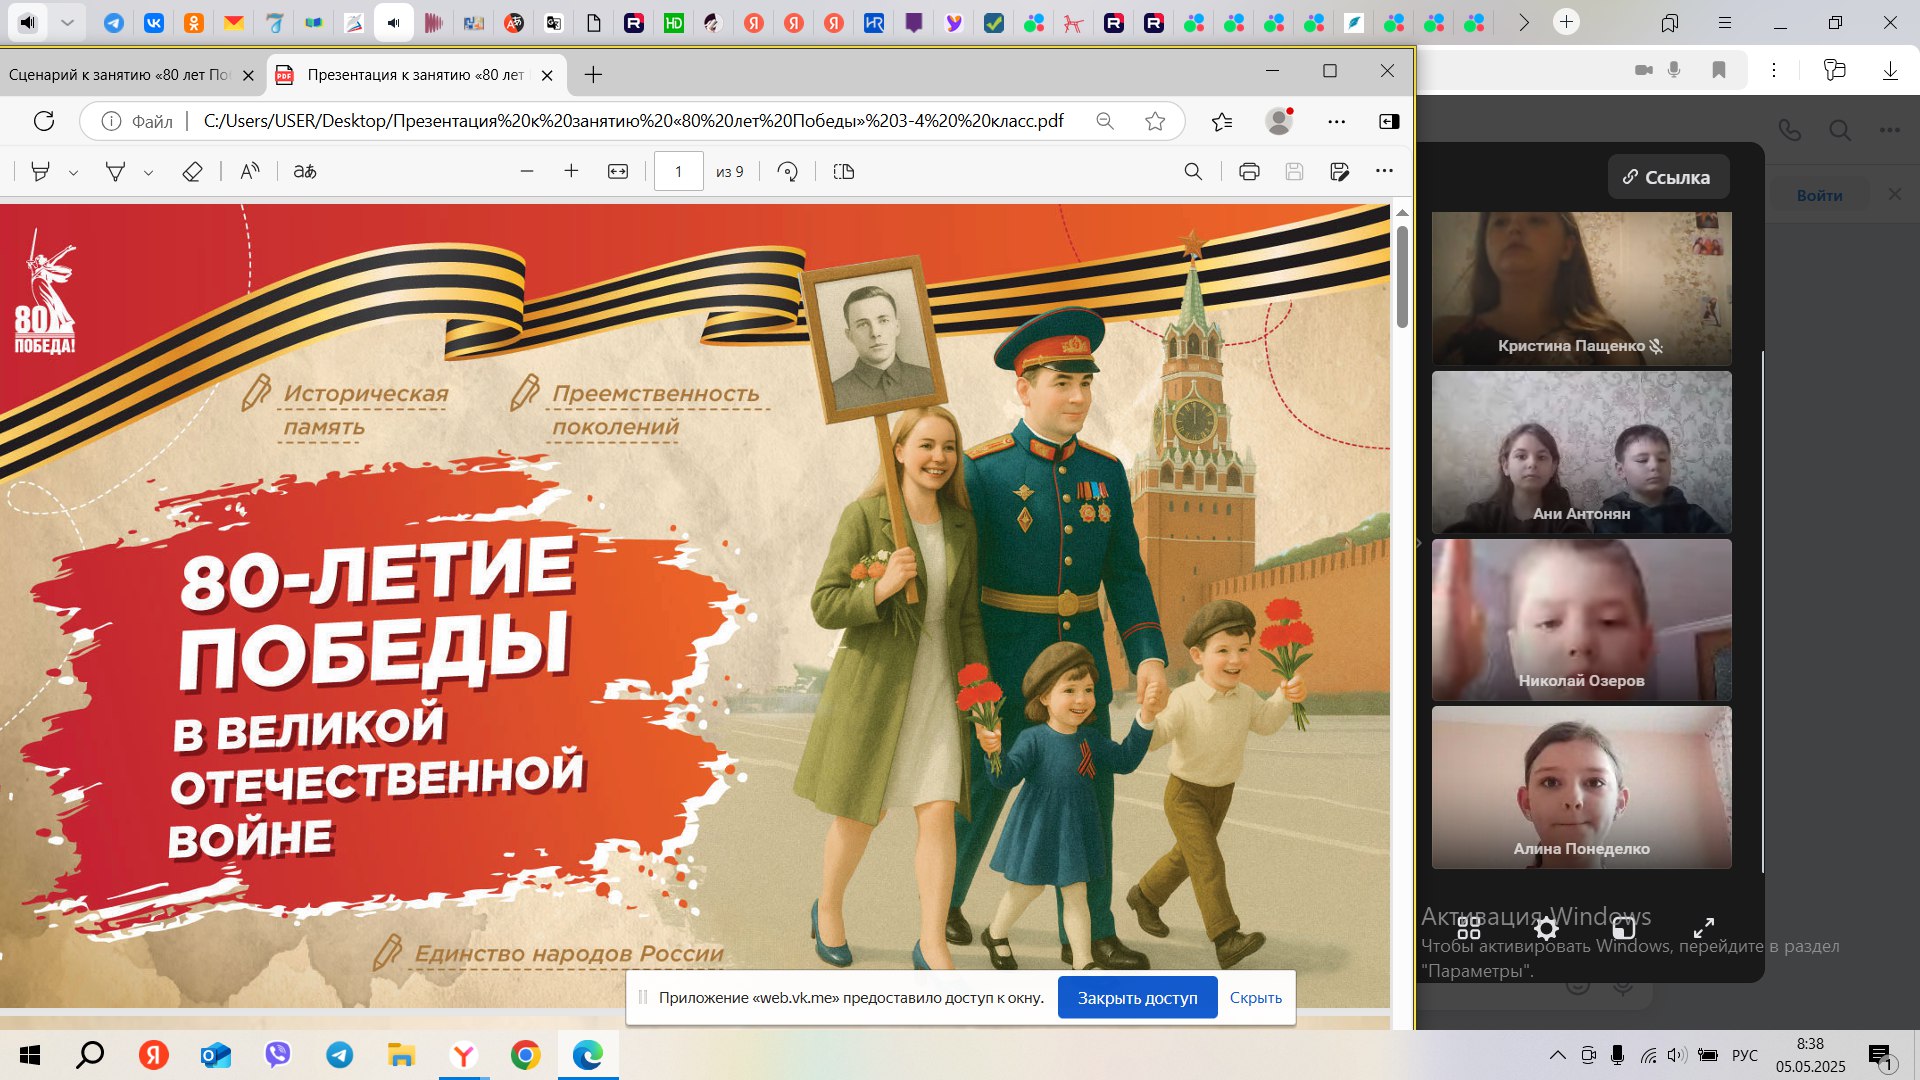The width and height of the screenshot is (1920, 1080).
Task: Open the Edge profile avatar
Action: point(1279,121)
